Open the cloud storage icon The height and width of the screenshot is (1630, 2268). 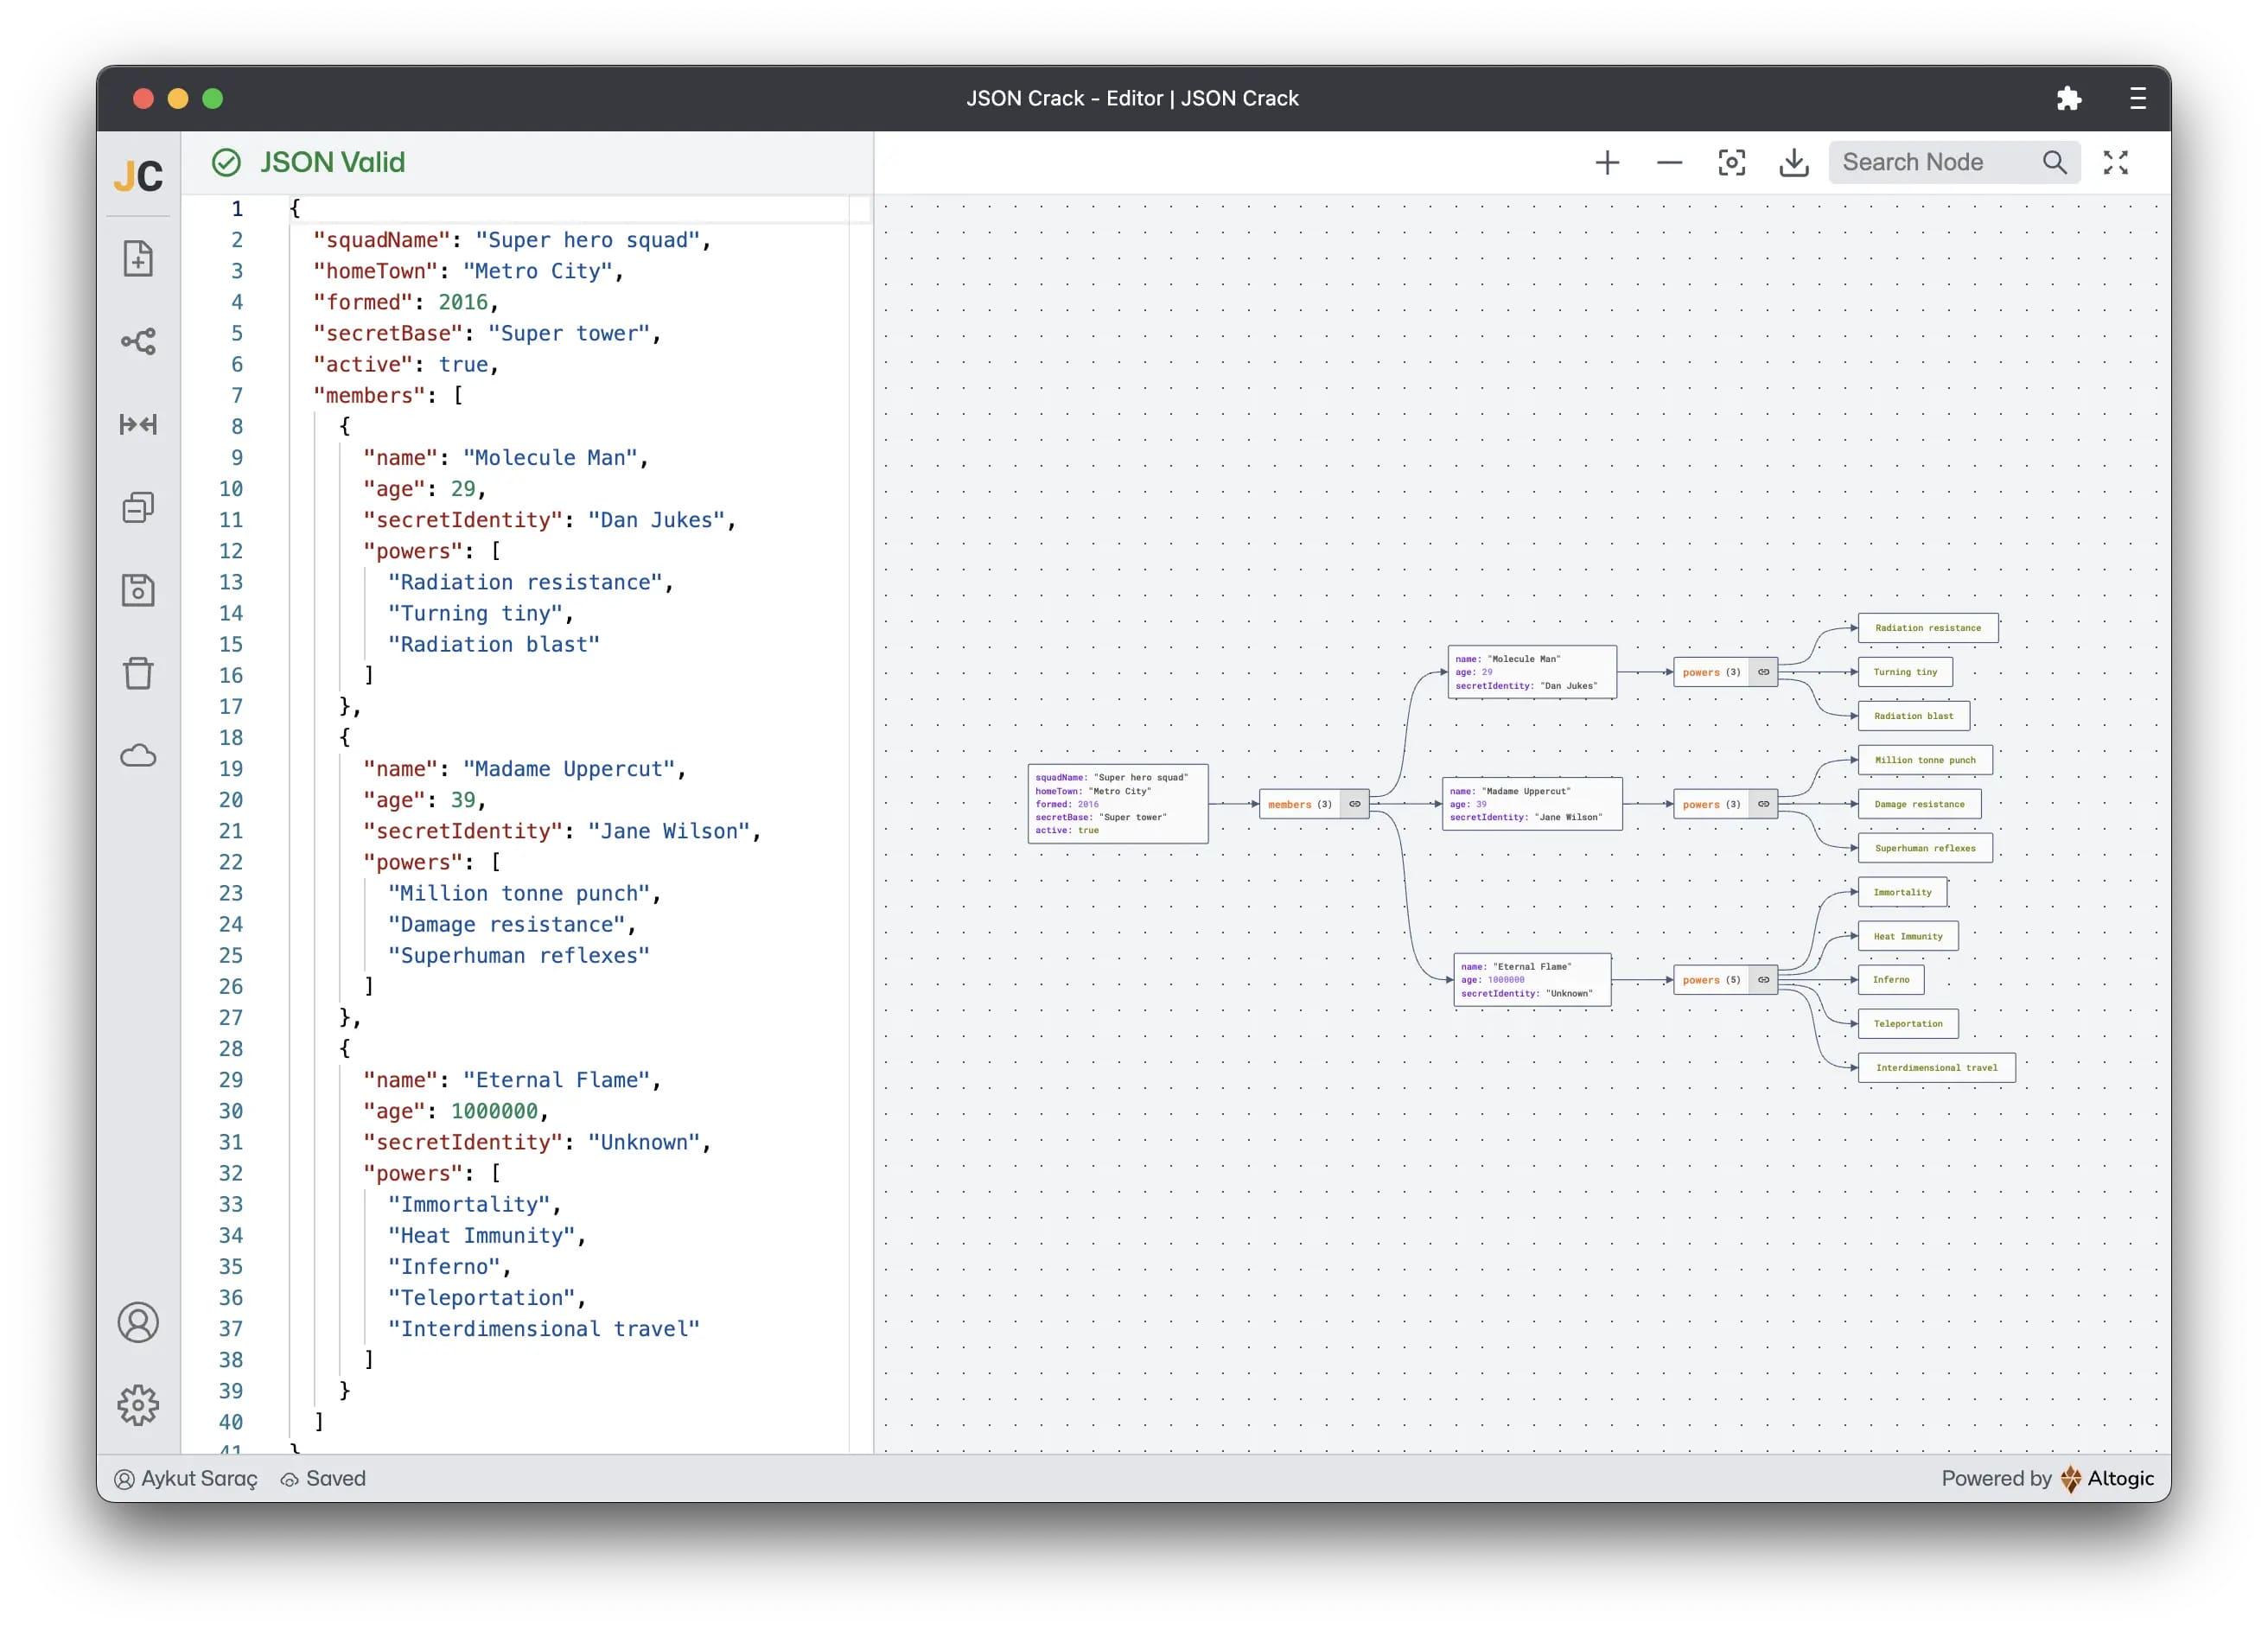point(138,756)
